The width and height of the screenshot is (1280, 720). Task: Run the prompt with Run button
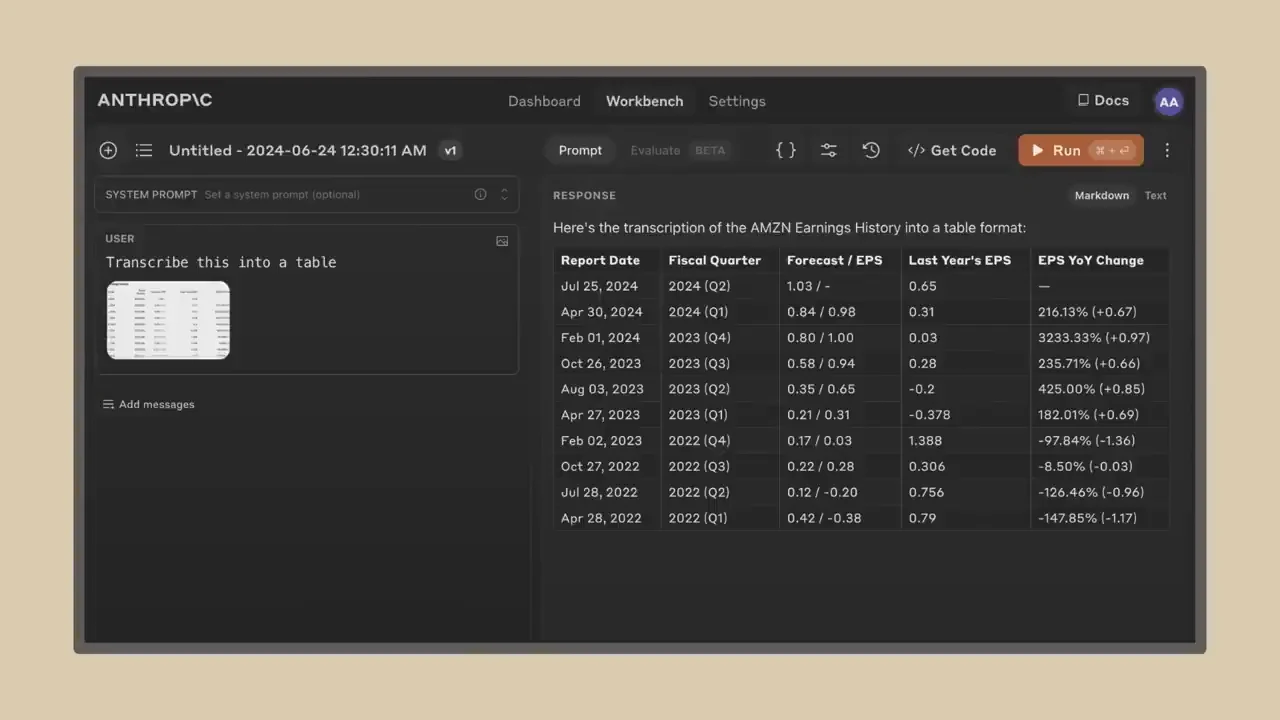1081,150
